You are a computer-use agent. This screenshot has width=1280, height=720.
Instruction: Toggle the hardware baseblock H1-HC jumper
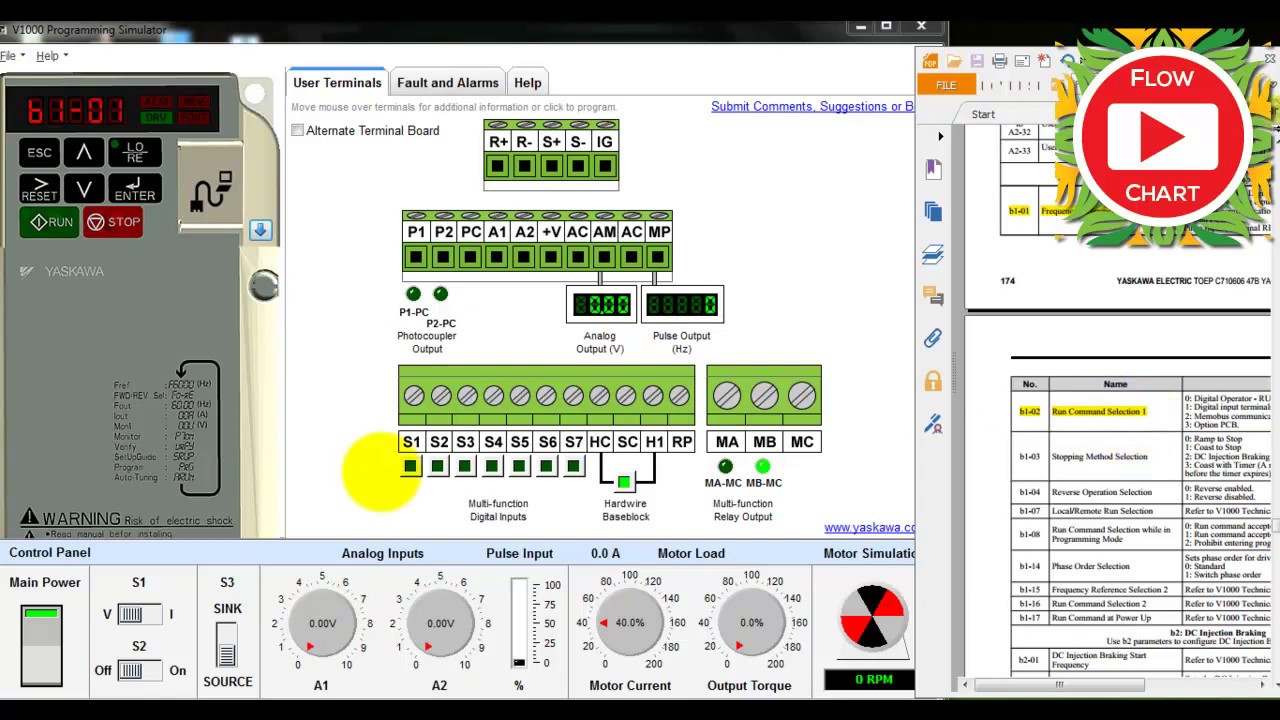click(x=624, y=483)
